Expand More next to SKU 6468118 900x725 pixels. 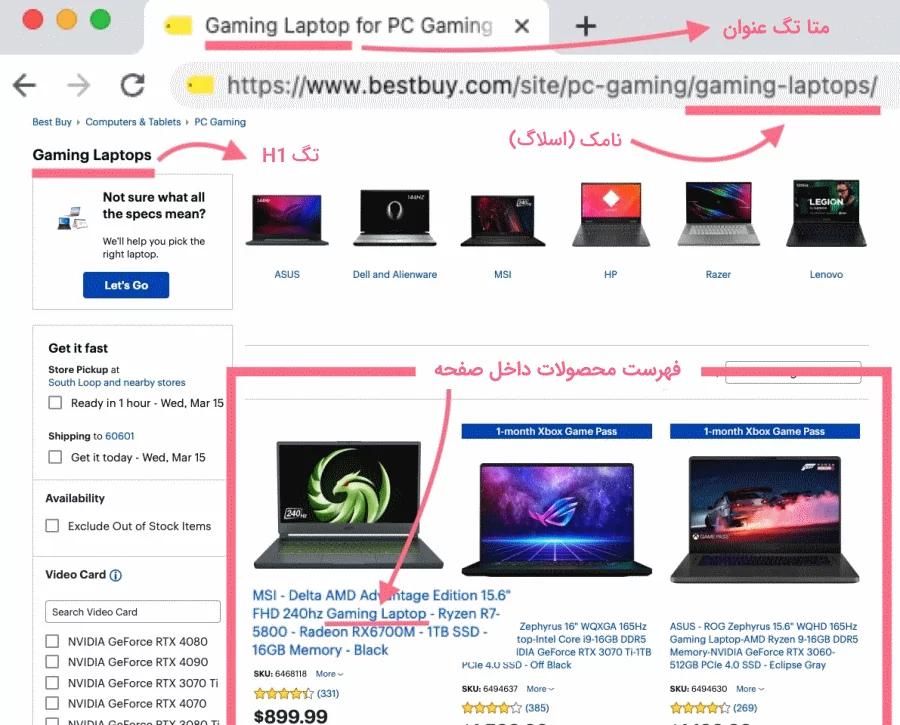click(x=329, y=674)
